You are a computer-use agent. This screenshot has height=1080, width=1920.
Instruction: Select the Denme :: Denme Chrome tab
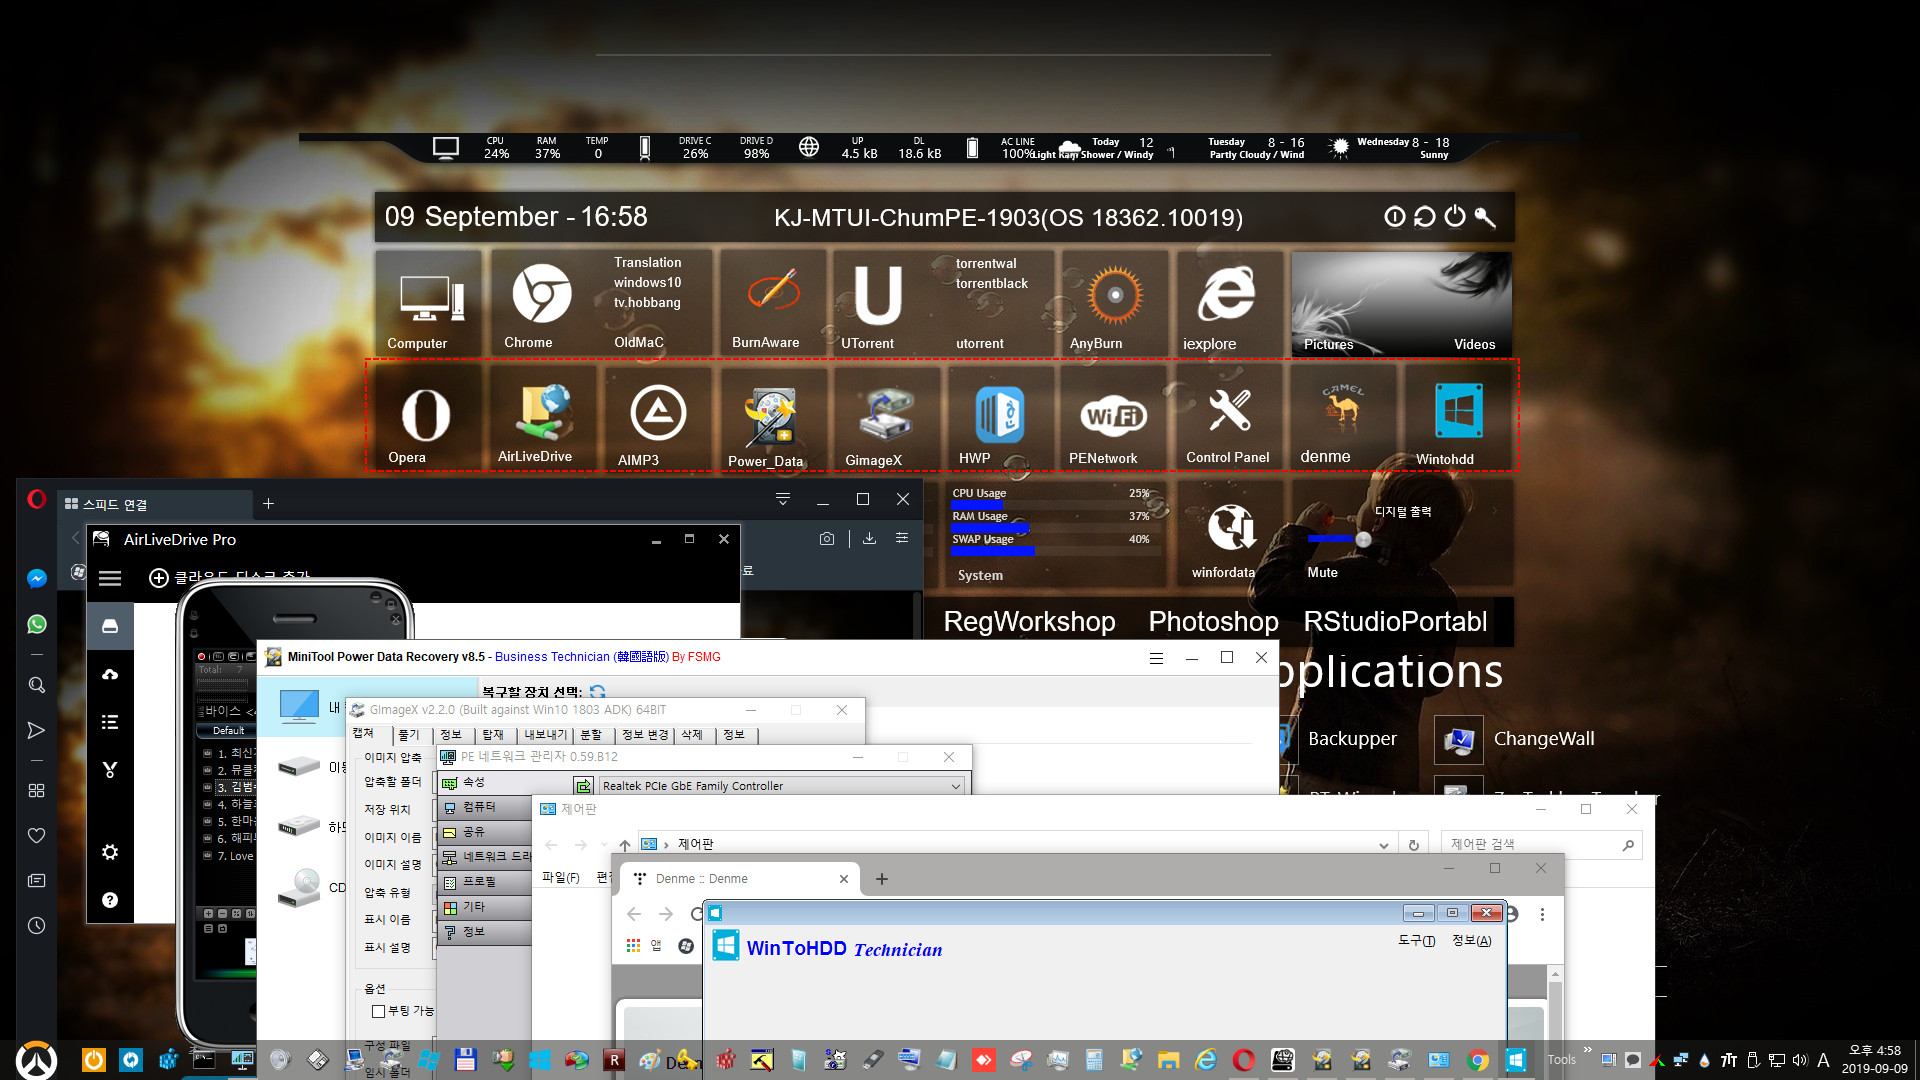pyautogui.click(x=738, y=879)
